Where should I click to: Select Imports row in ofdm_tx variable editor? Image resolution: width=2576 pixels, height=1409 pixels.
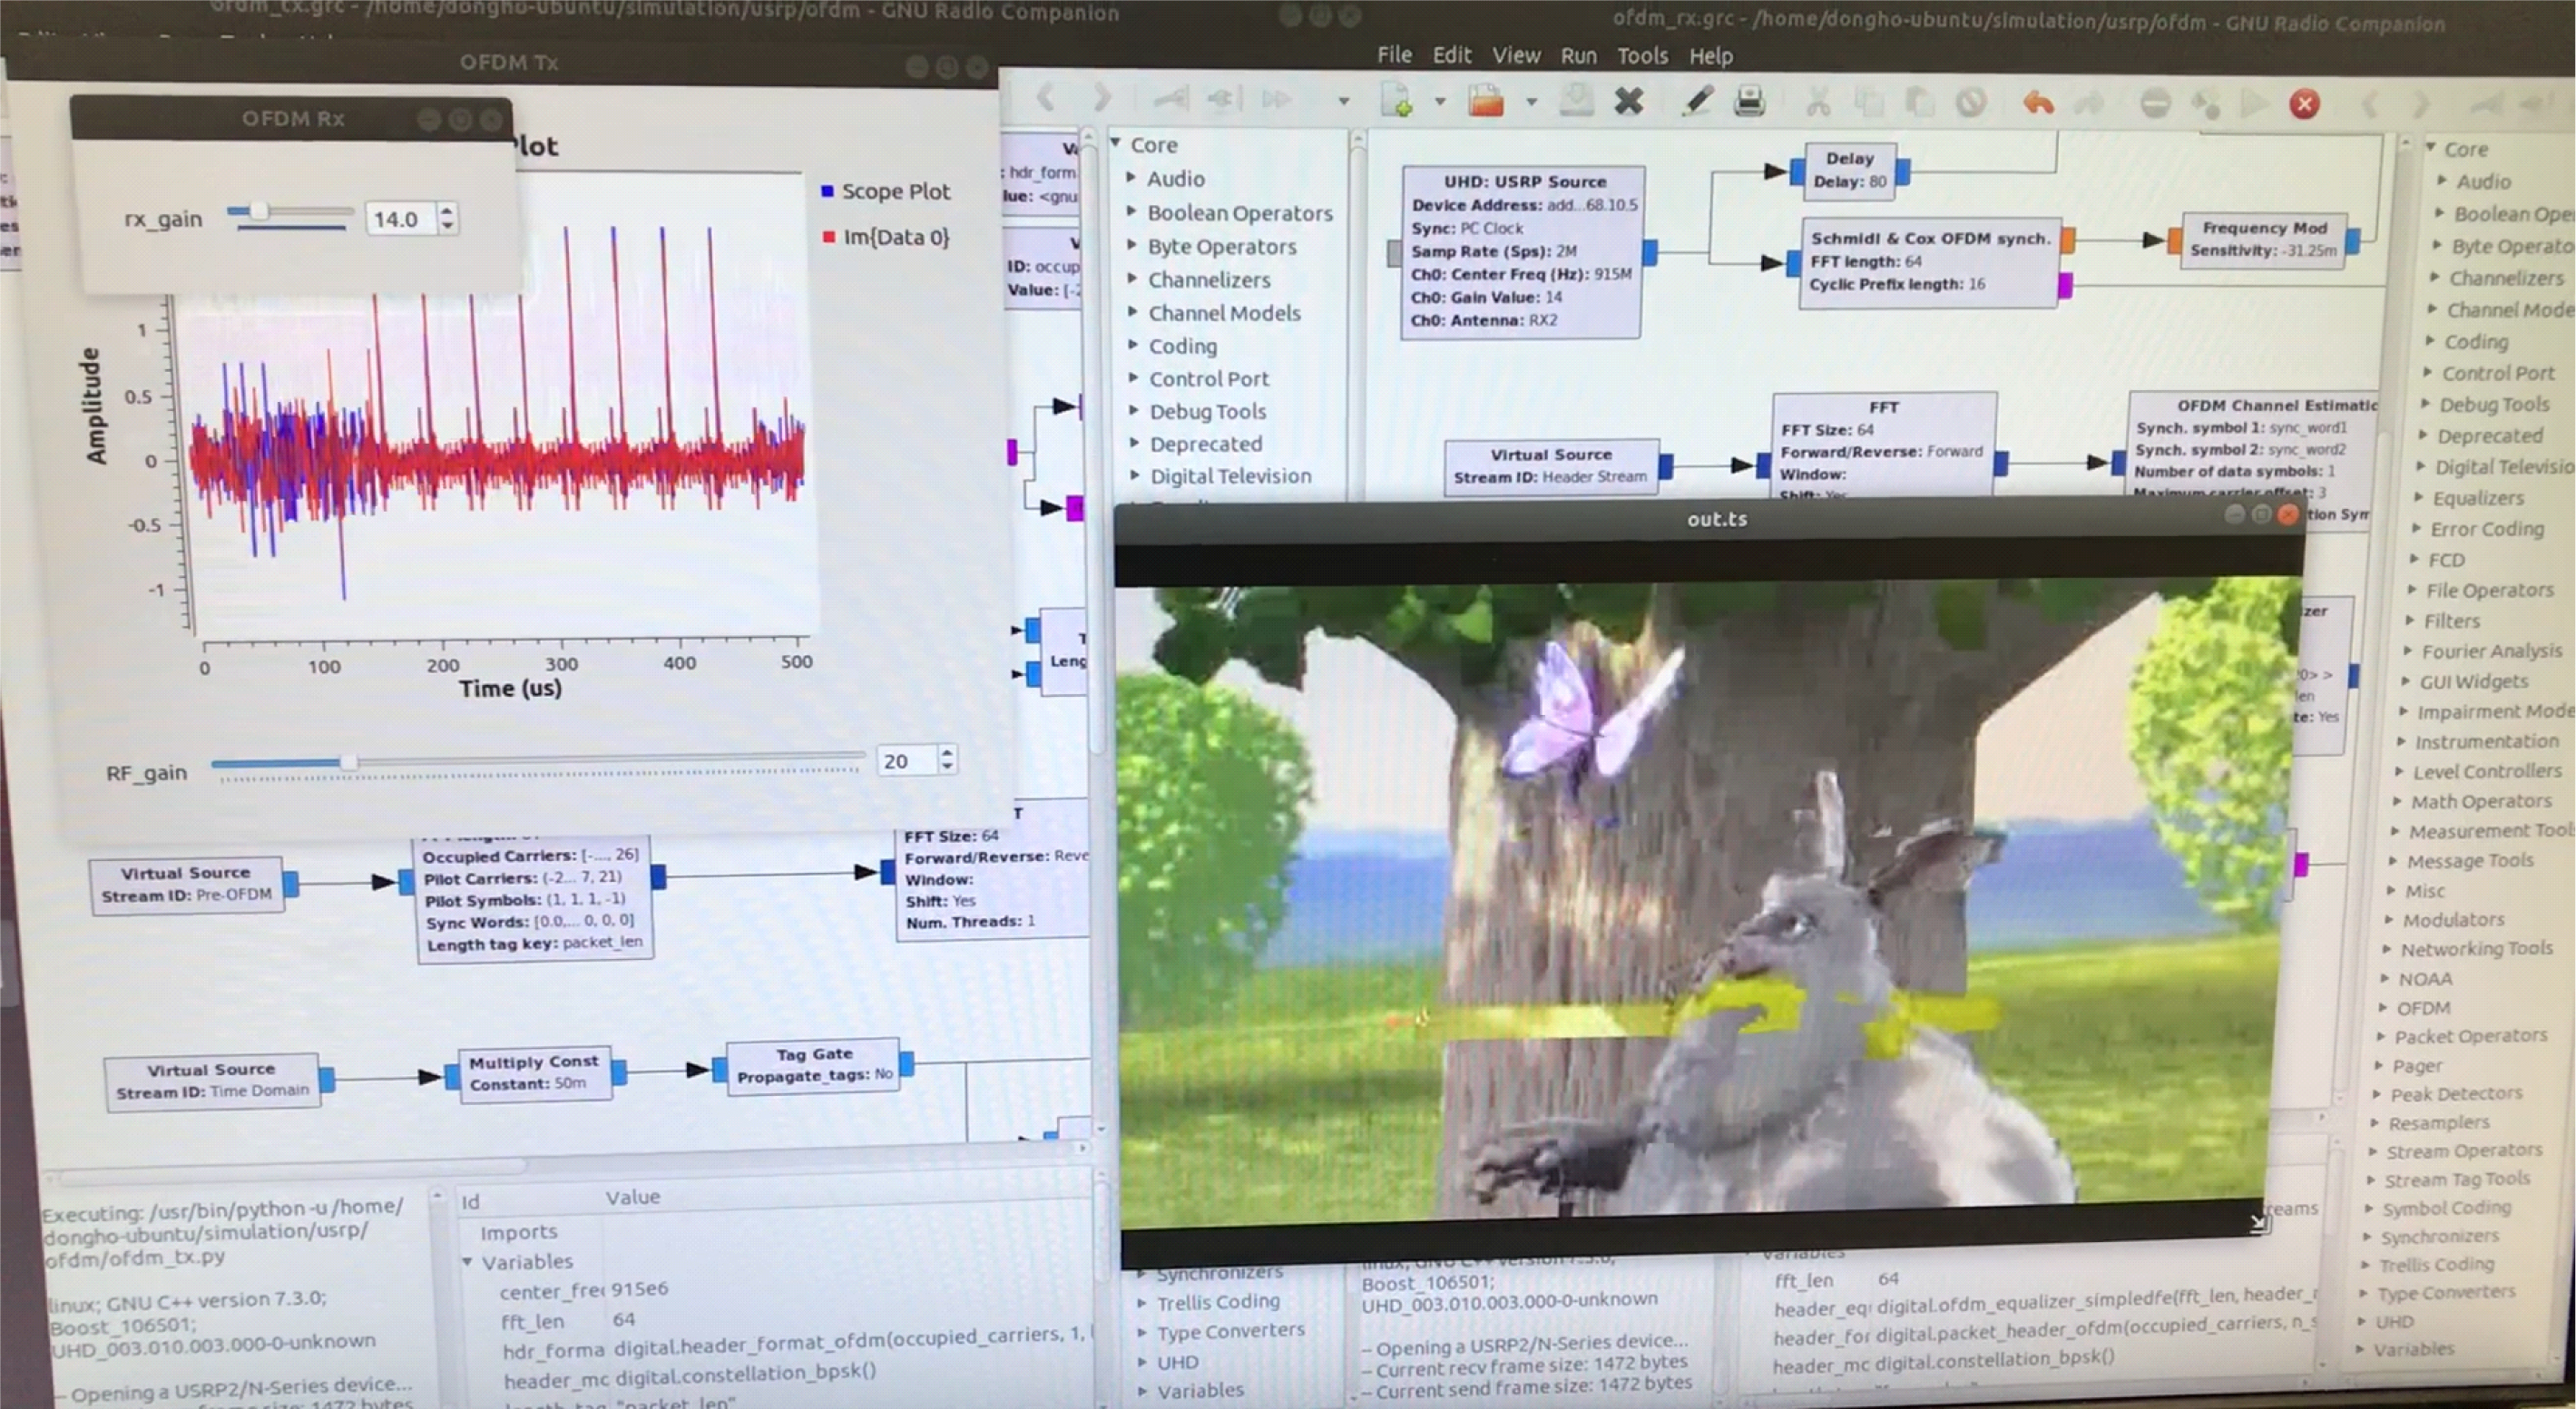tap(518, 1232)
